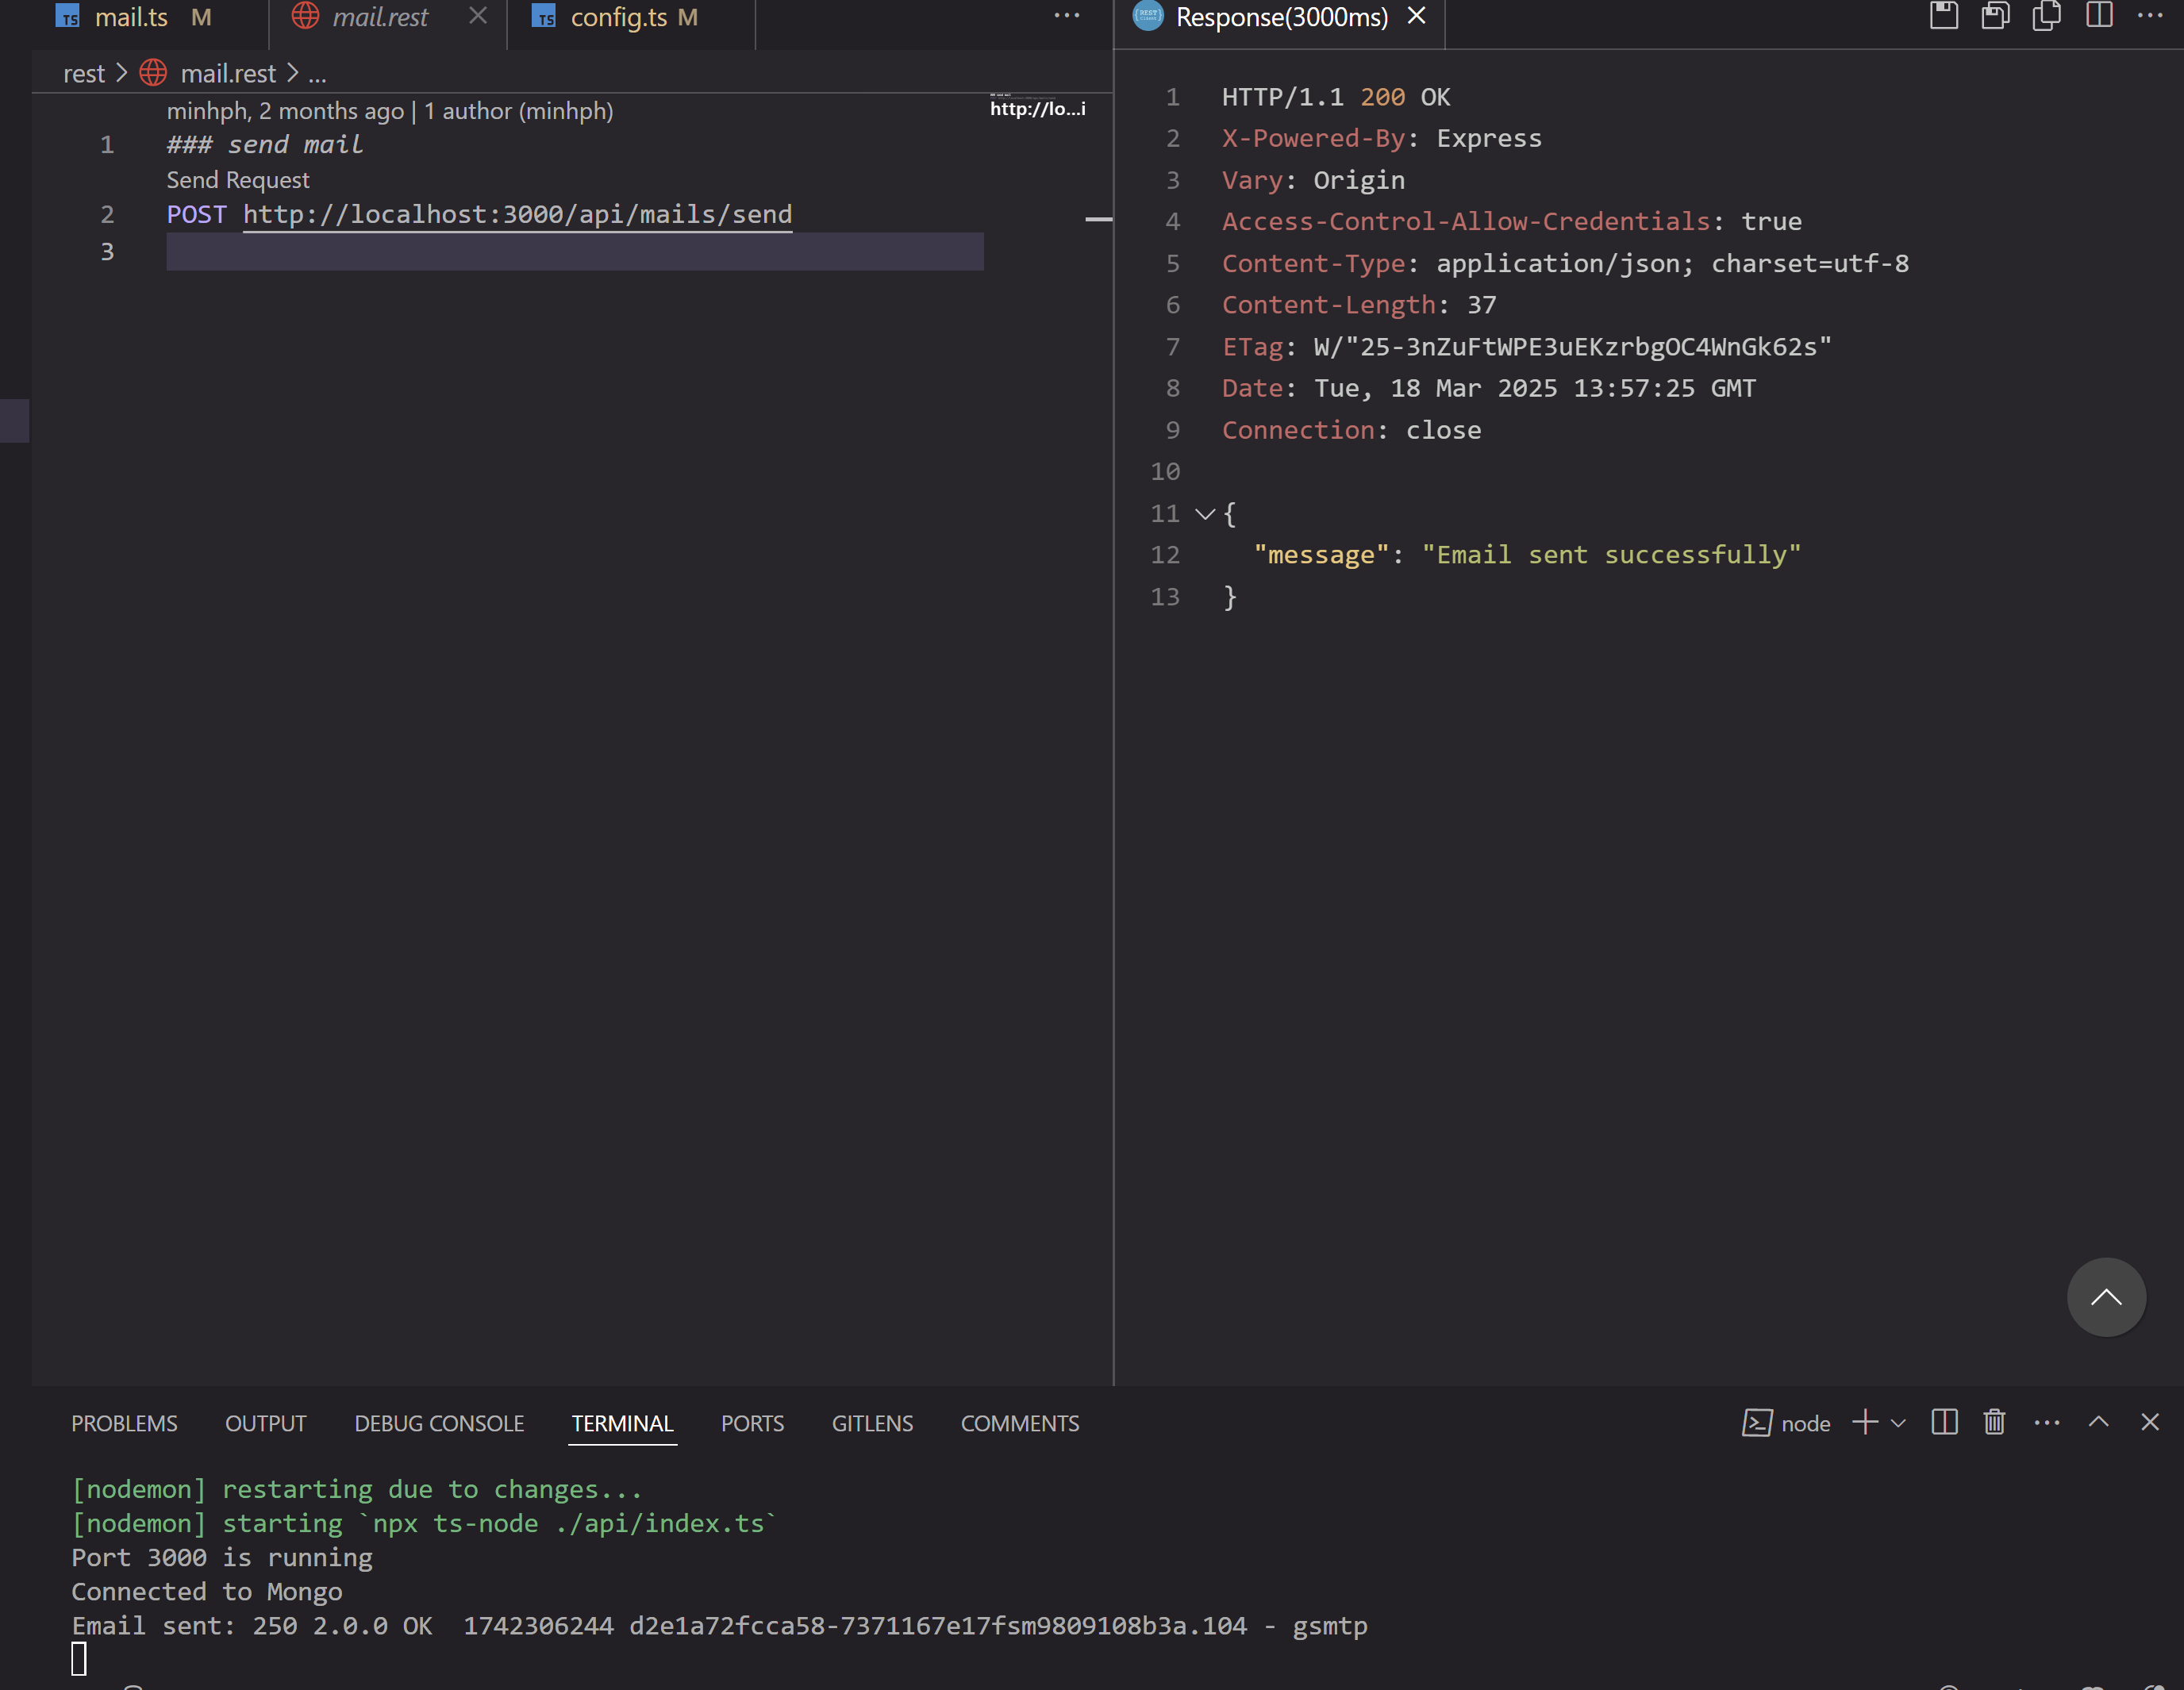Viewport: 2184px width, 1690px height.
Task: Click the scroll to top button
Action: pyautogui.click(x=2106, y=1297)
